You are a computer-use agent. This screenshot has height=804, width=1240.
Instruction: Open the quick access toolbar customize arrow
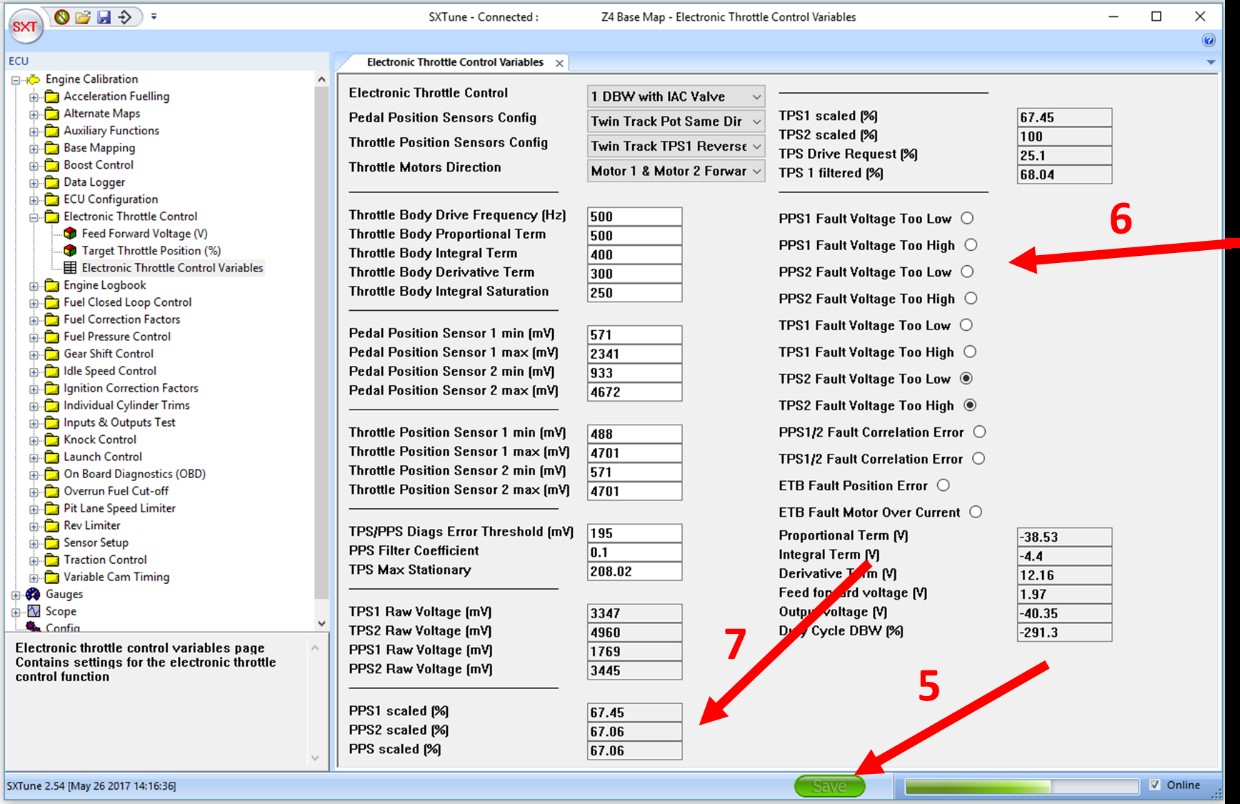tap(153, 17)
